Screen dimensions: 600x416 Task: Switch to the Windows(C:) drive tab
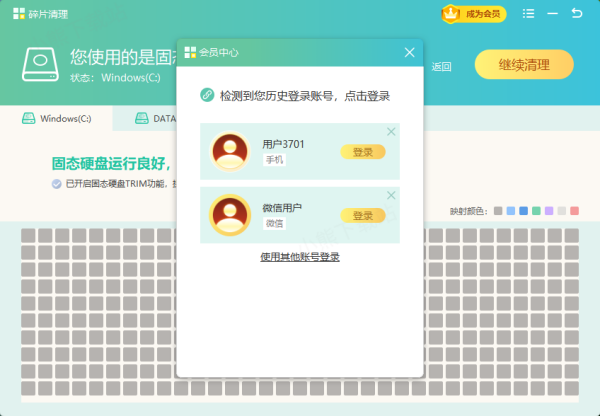coord(56,118)
